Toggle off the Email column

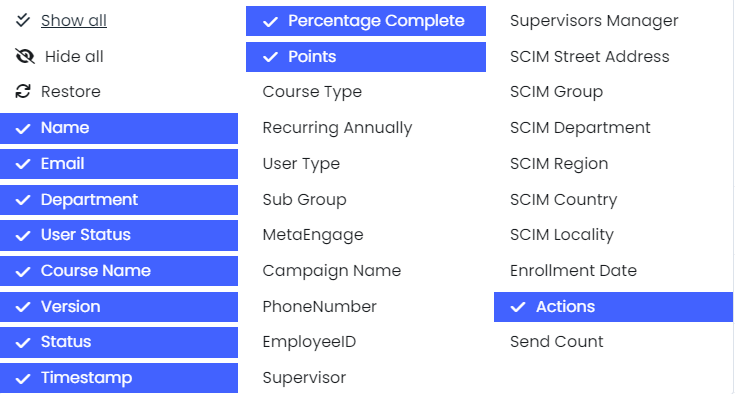[x=119, y=164]
